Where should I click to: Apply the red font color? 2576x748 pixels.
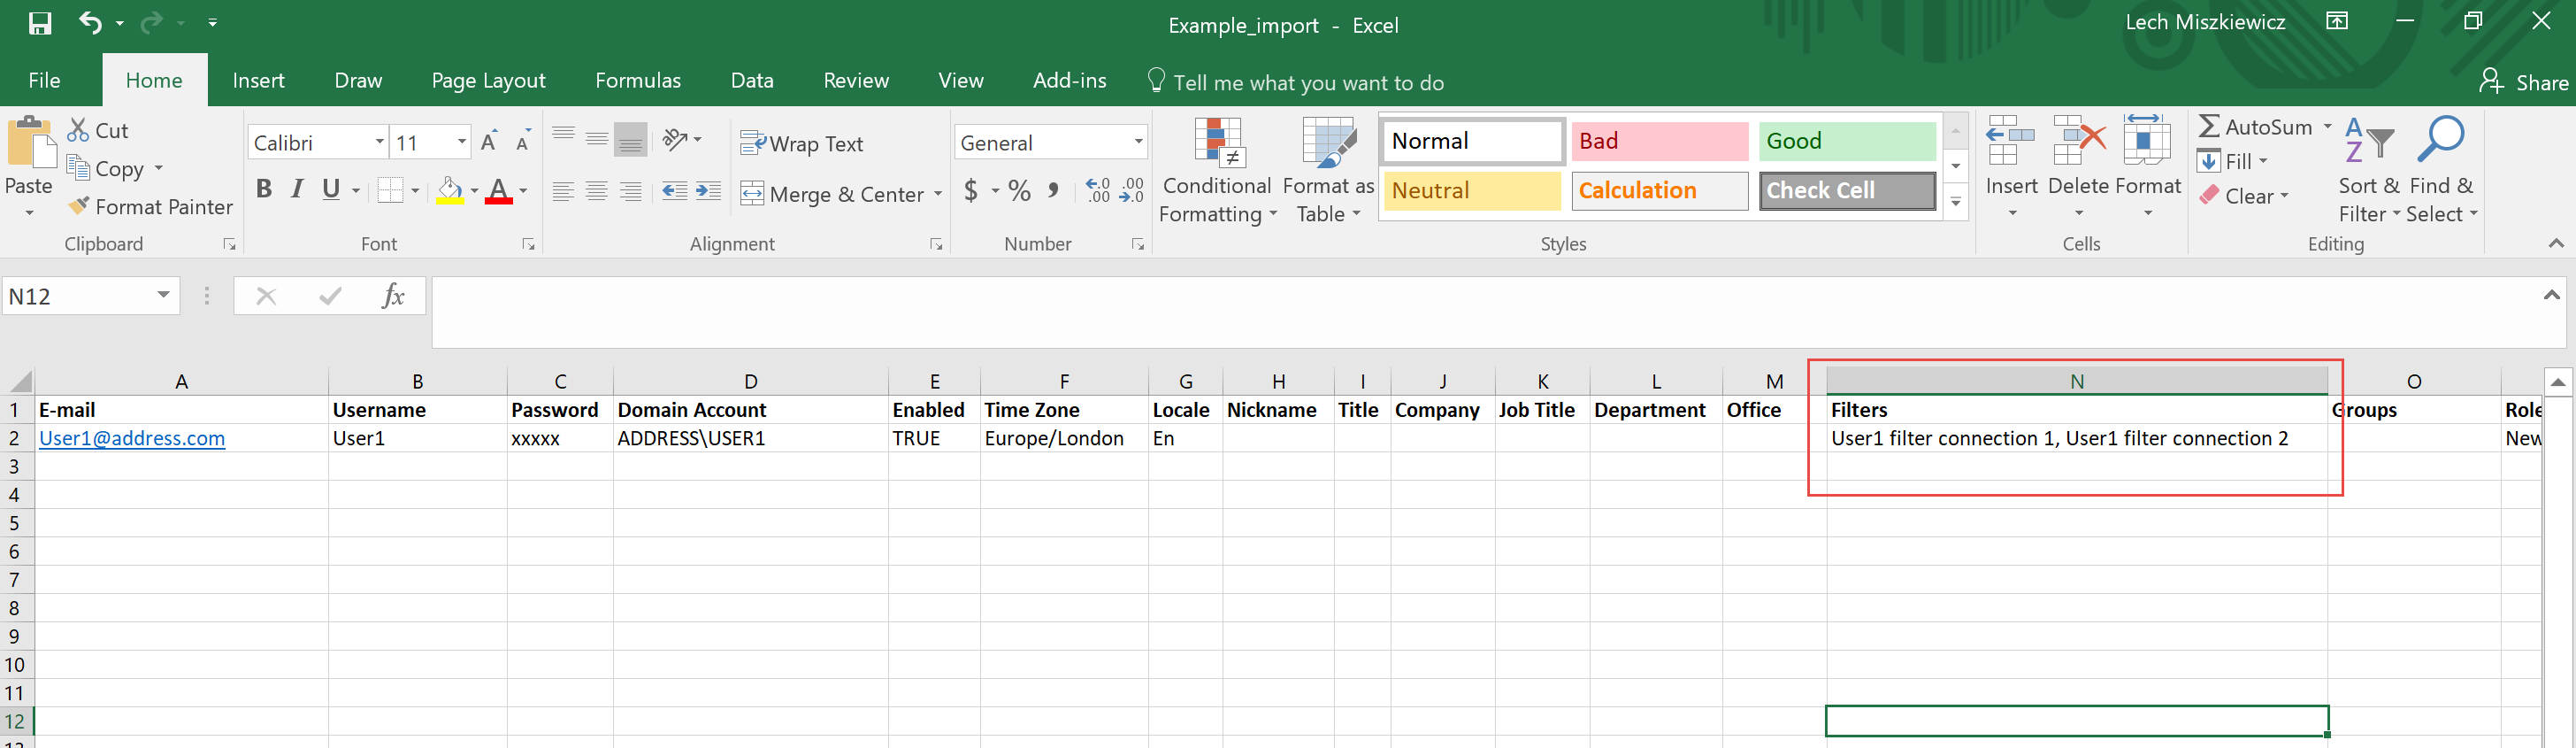pyautogui.click(x=498, y=190)
